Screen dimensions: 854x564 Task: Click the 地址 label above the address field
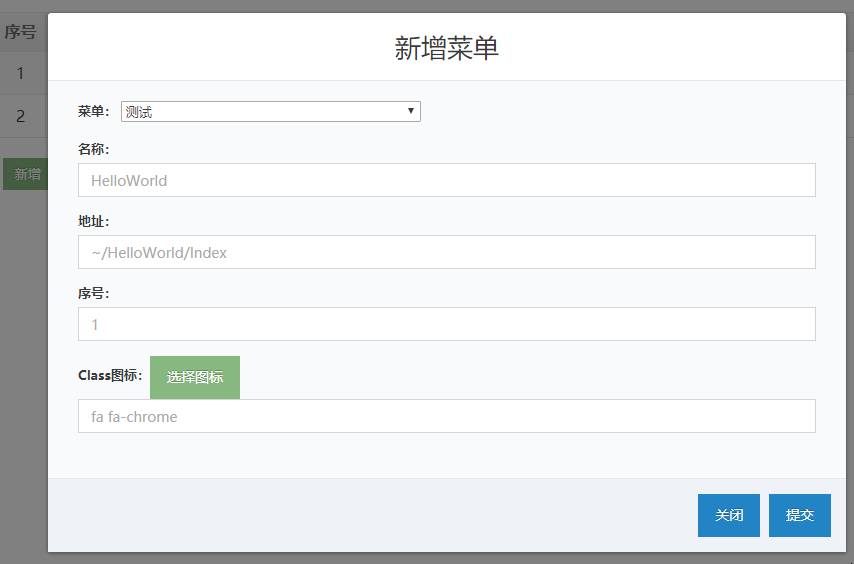point(93,221)
